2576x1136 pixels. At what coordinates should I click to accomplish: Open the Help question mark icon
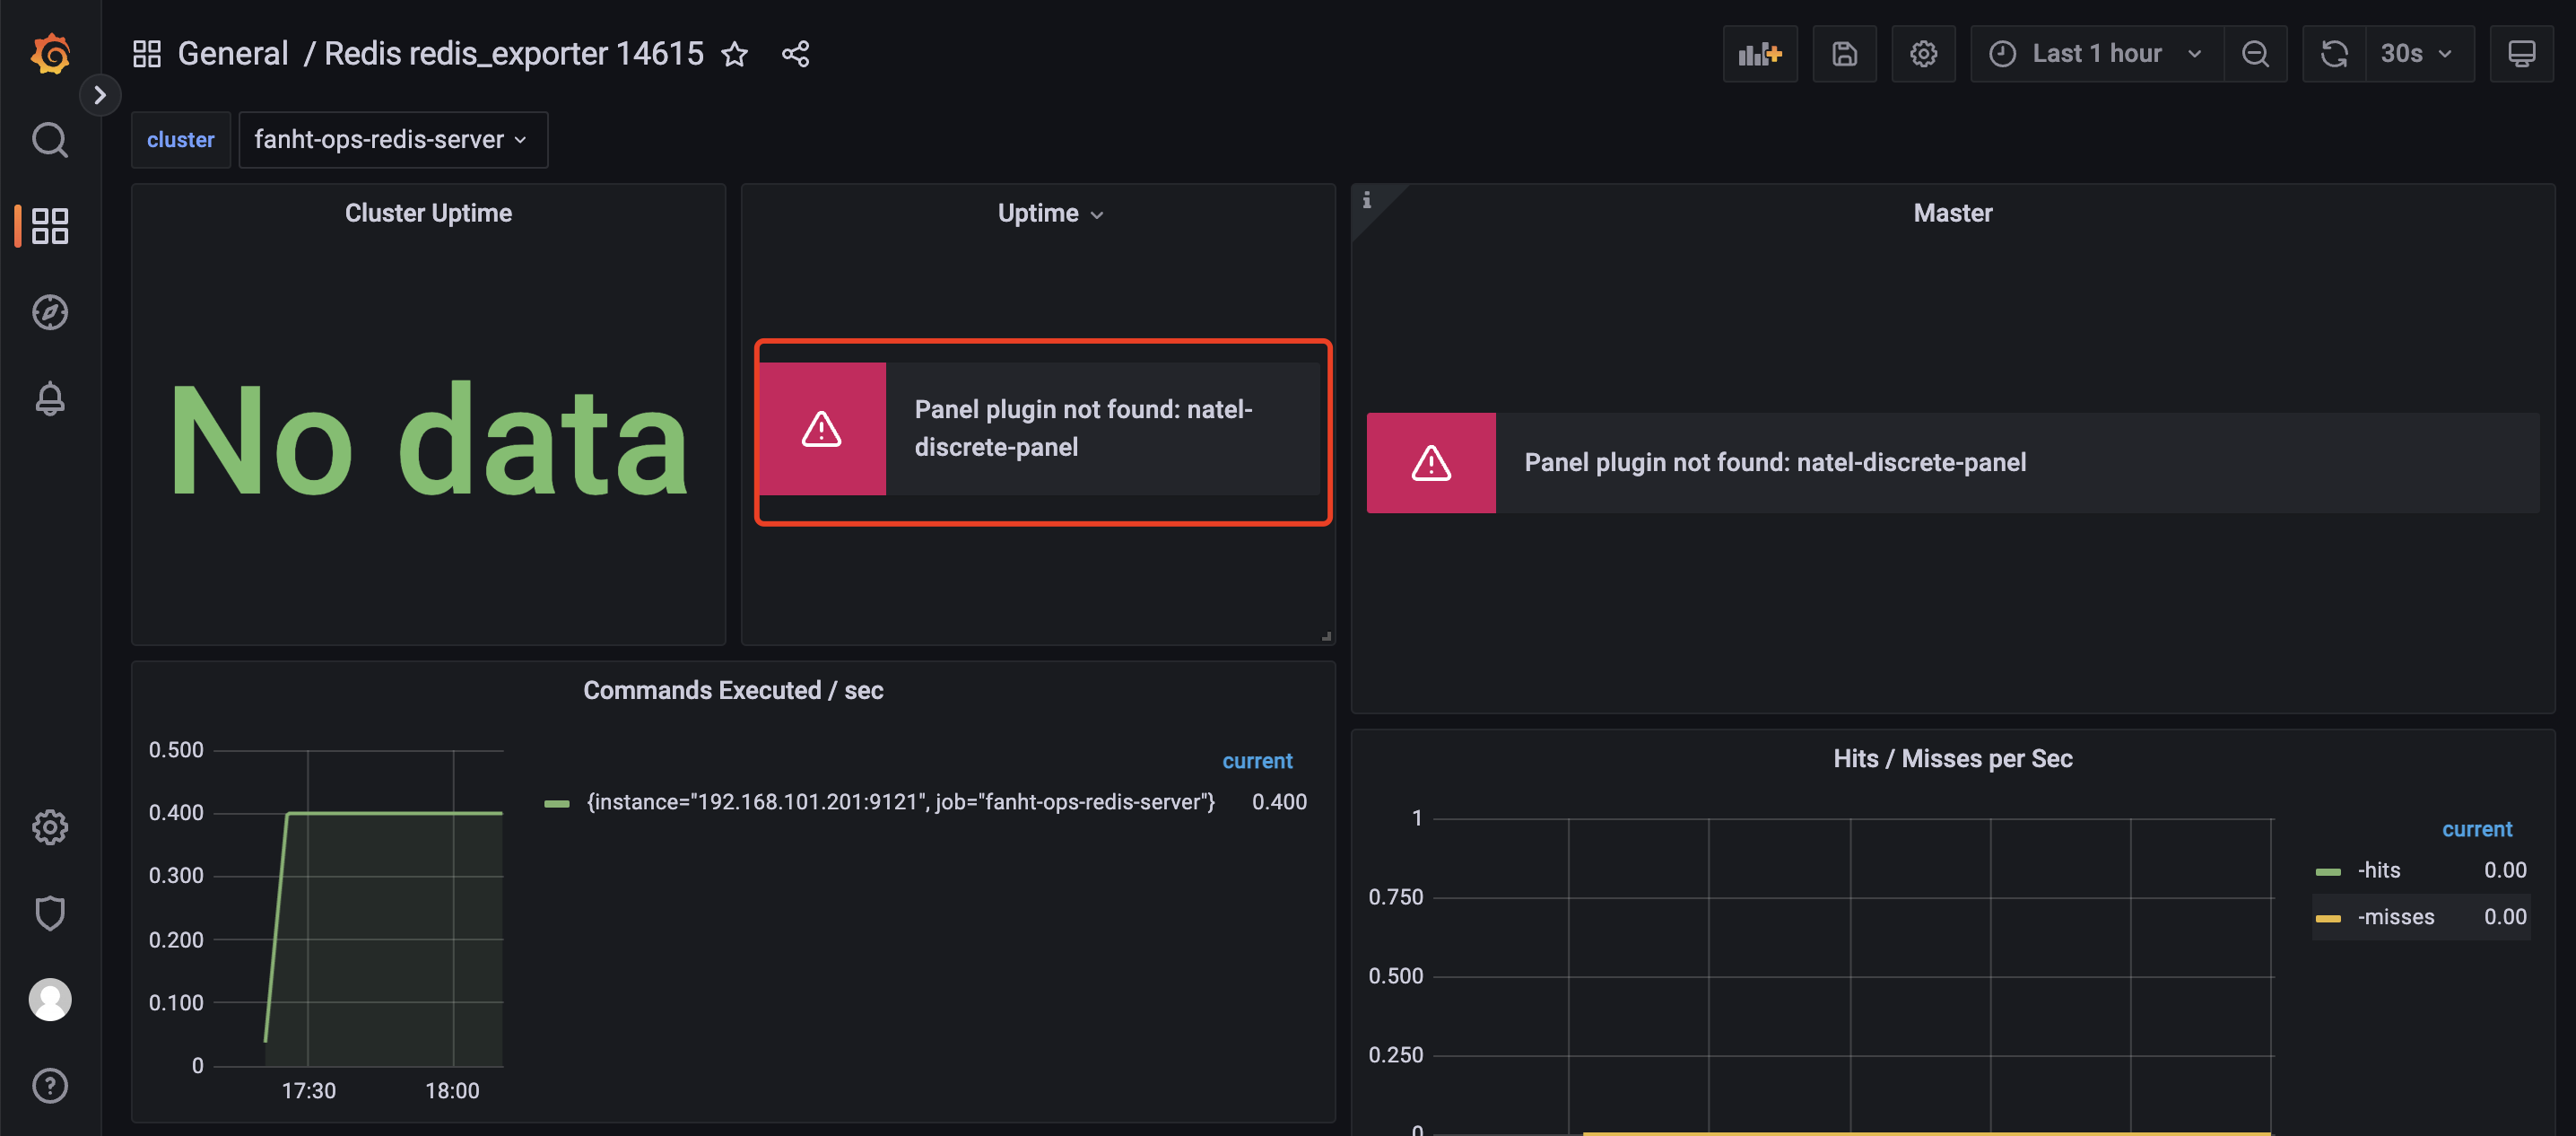click(x=50, y=1085)
